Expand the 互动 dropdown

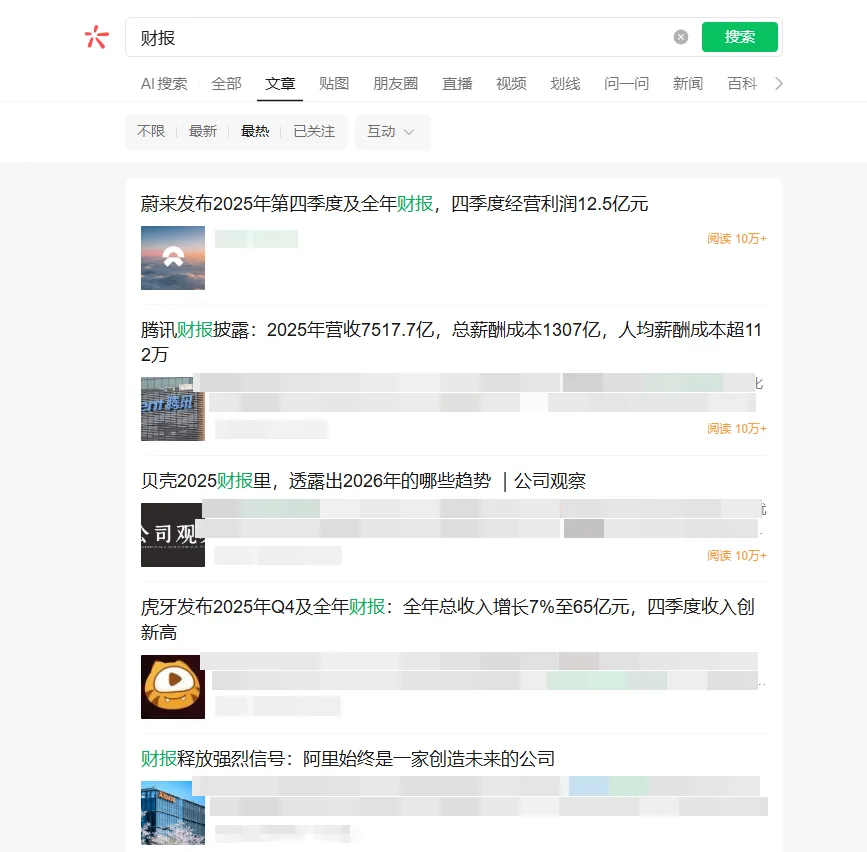coord(391,132)
